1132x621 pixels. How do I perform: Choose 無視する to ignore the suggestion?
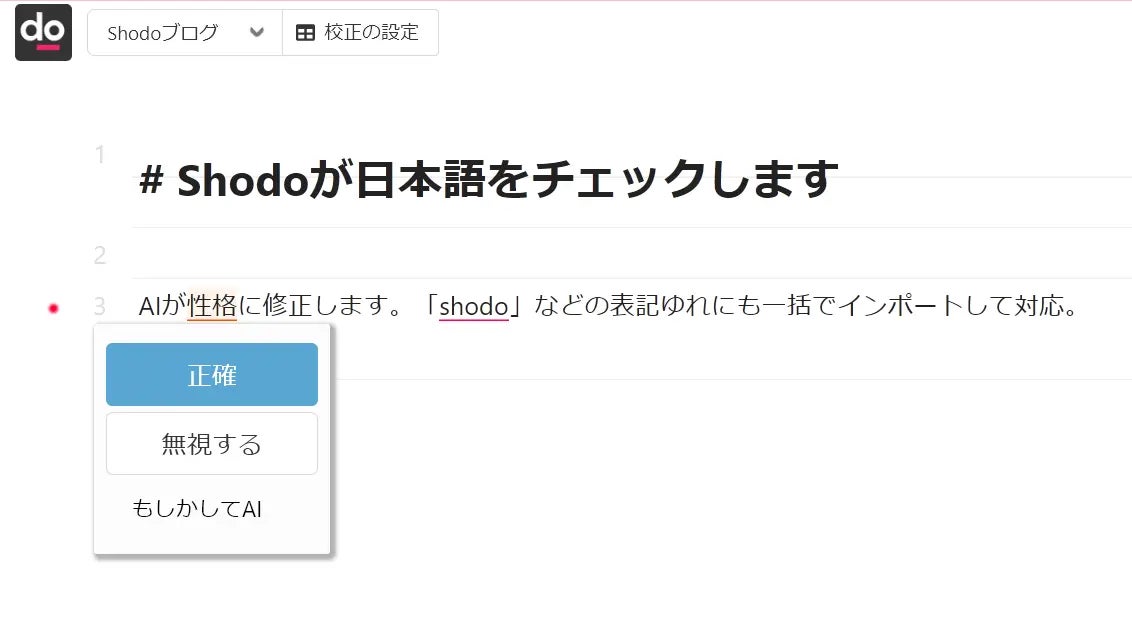click(212, 443)
